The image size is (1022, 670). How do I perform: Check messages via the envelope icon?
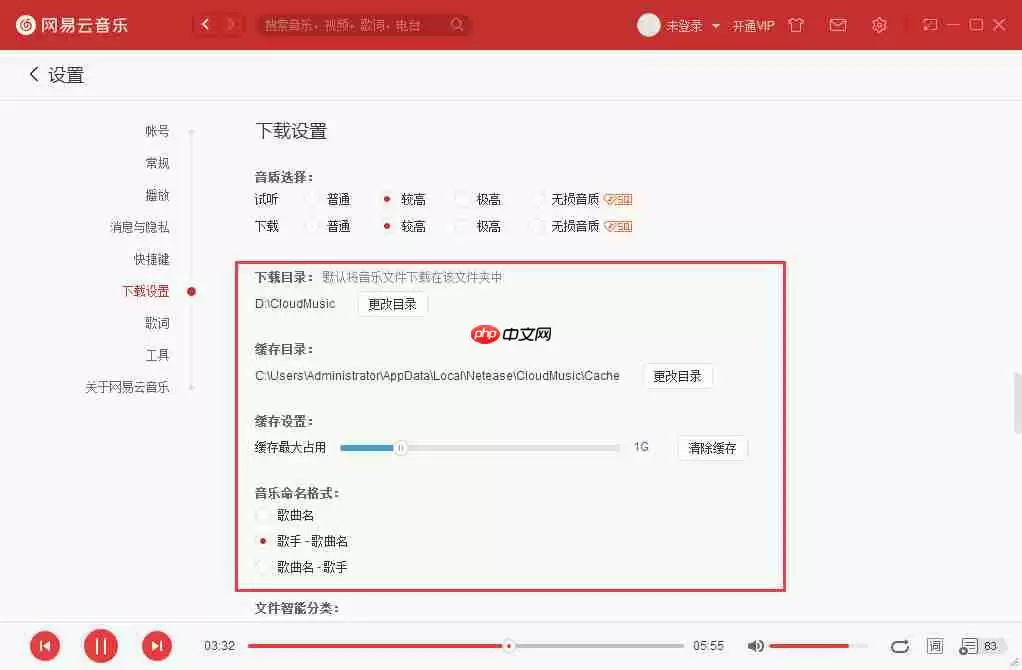pos(837,25)
